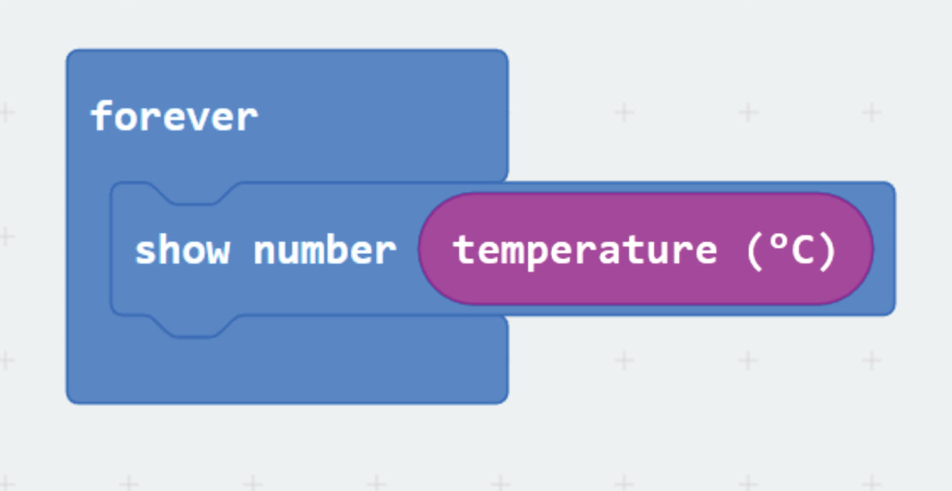
Task: Click the show number block's right edge past the pill
Action: [x=885, y=249]
